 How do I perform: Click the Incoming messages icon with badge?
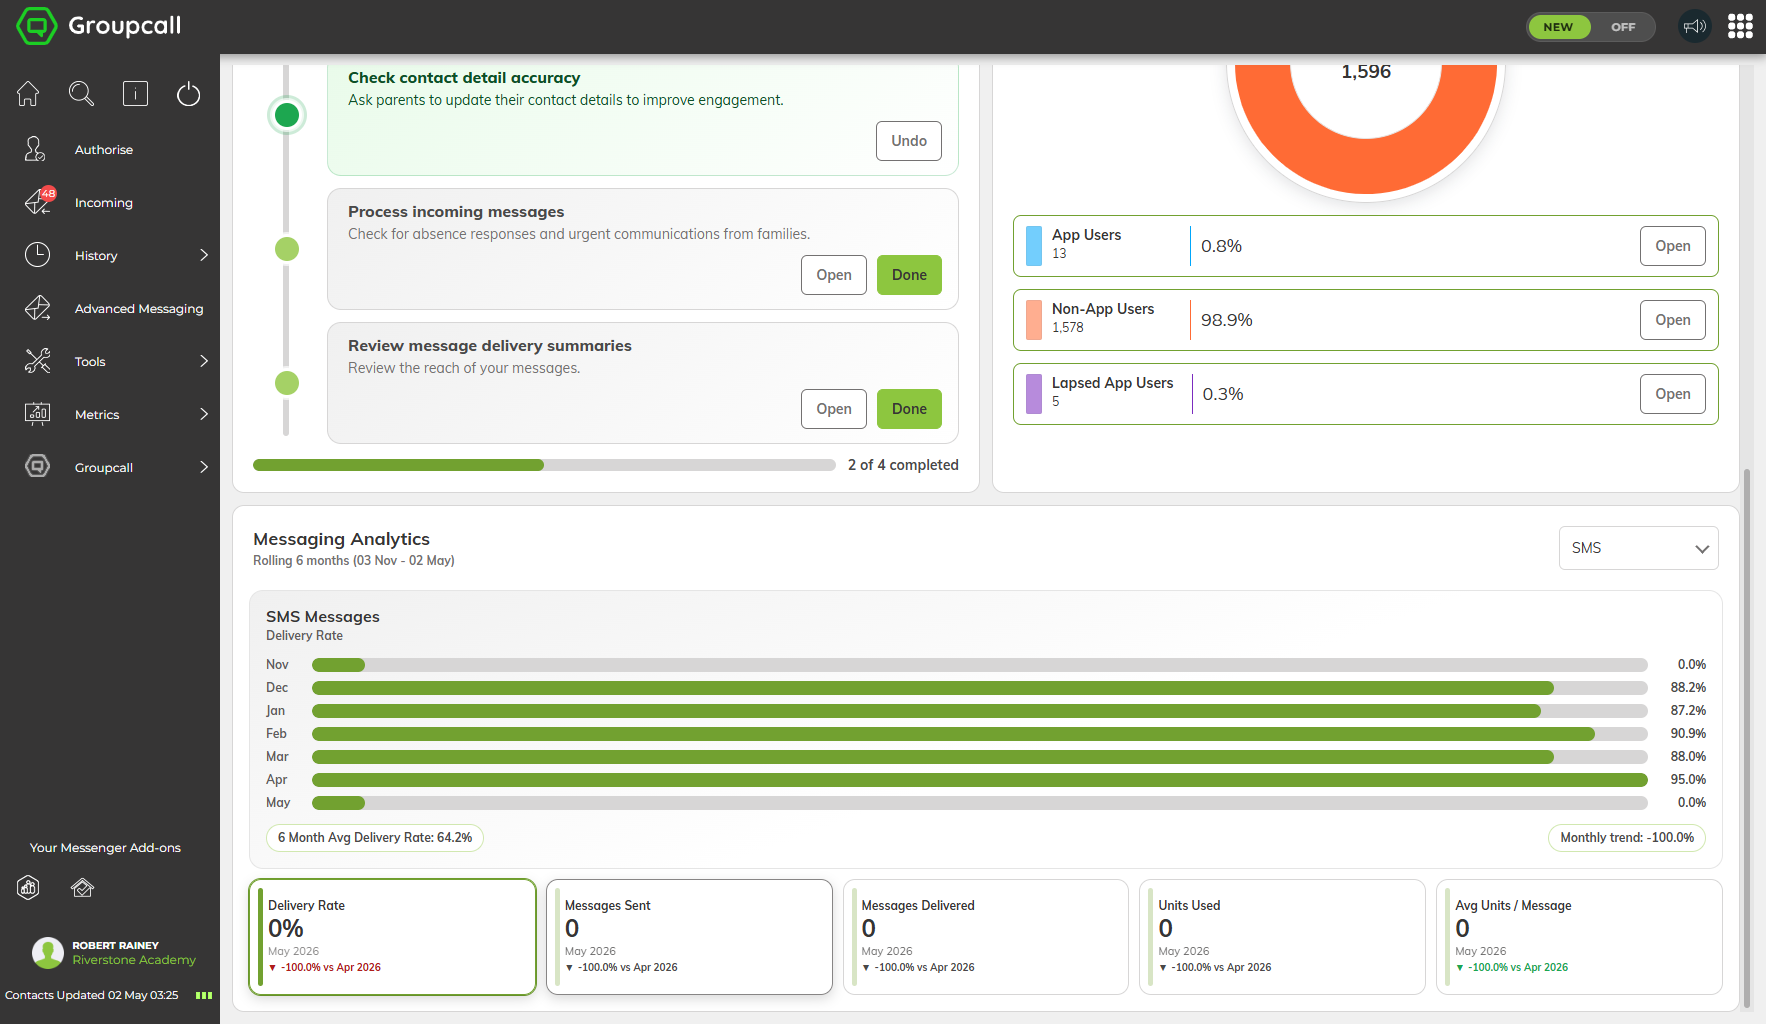pyautogui.click(x=38, y=202)
